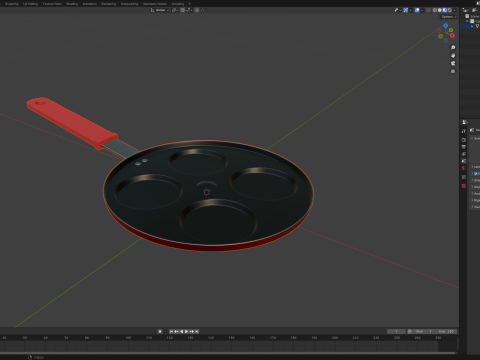Screen dimensions: 480x360
Task: Open the outliner display mode icon
Action: 466,10
